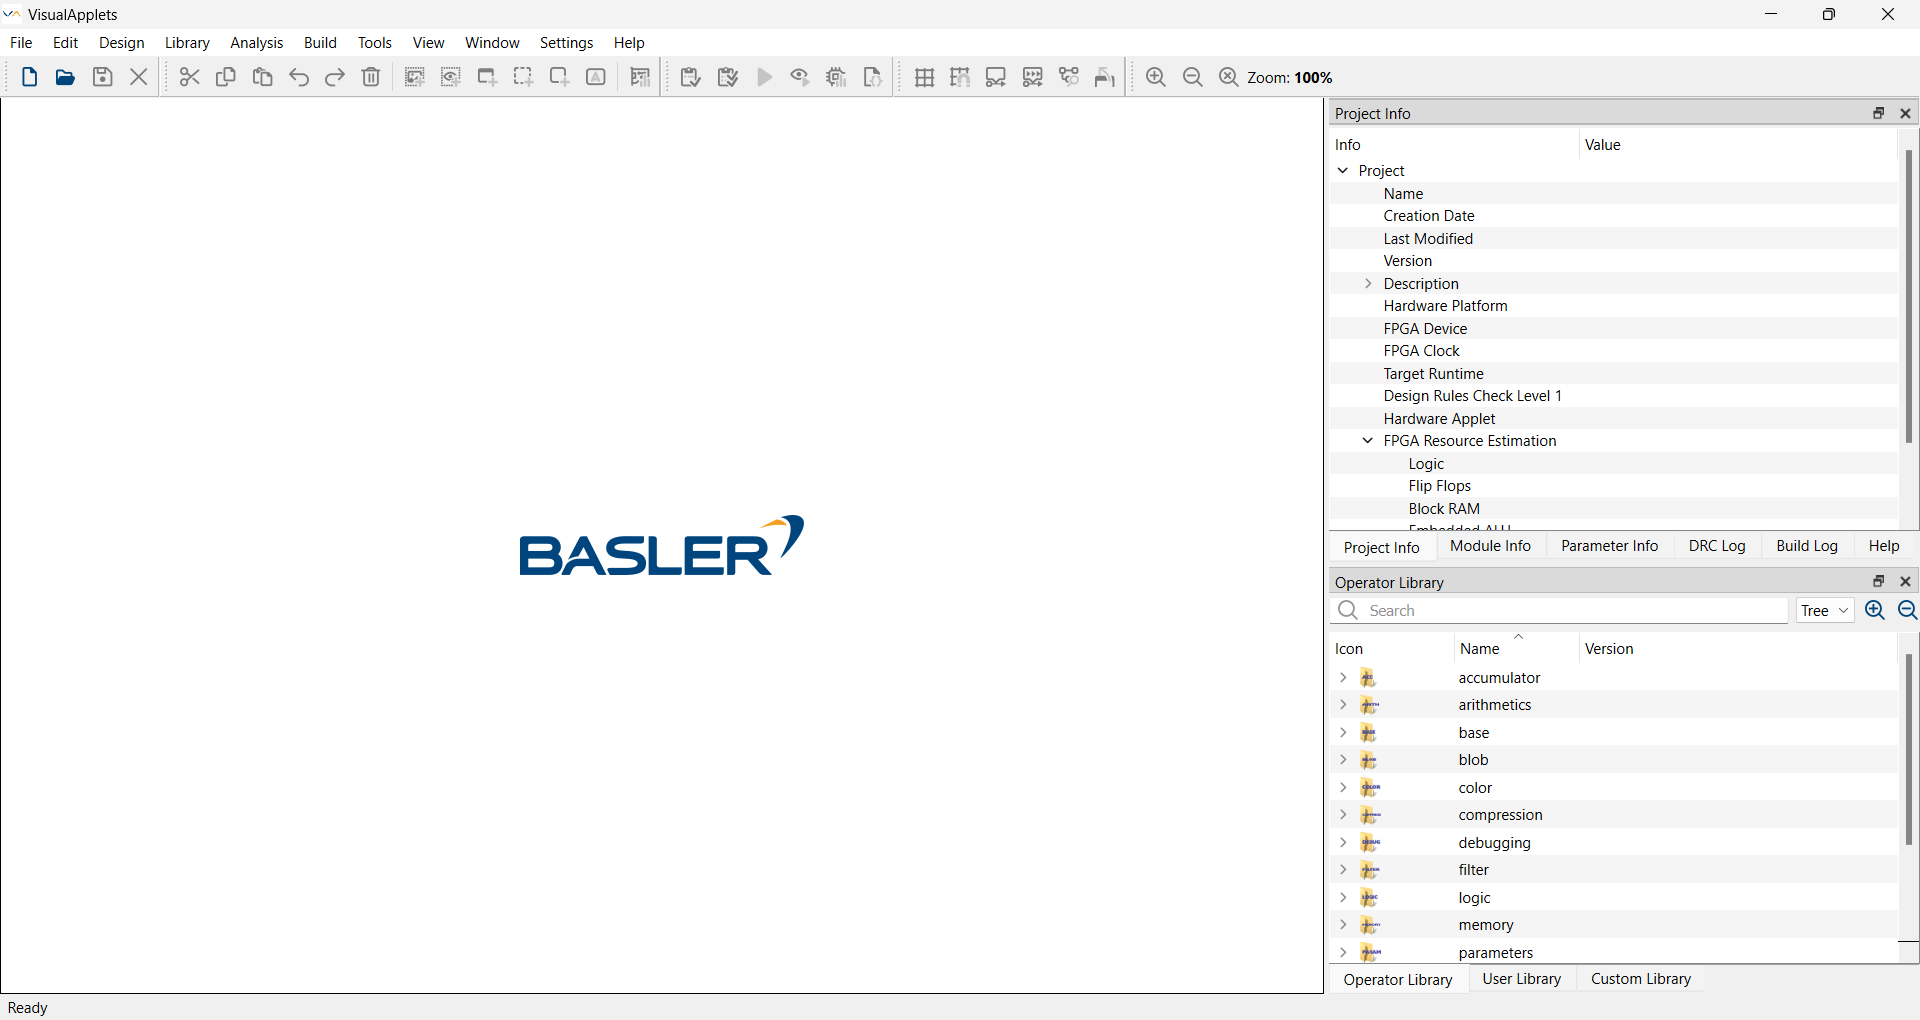Screen dimensions: 1920x1020
Task: Start the build with the play icon
Action: pyautogui.click(x=765, y=77)
